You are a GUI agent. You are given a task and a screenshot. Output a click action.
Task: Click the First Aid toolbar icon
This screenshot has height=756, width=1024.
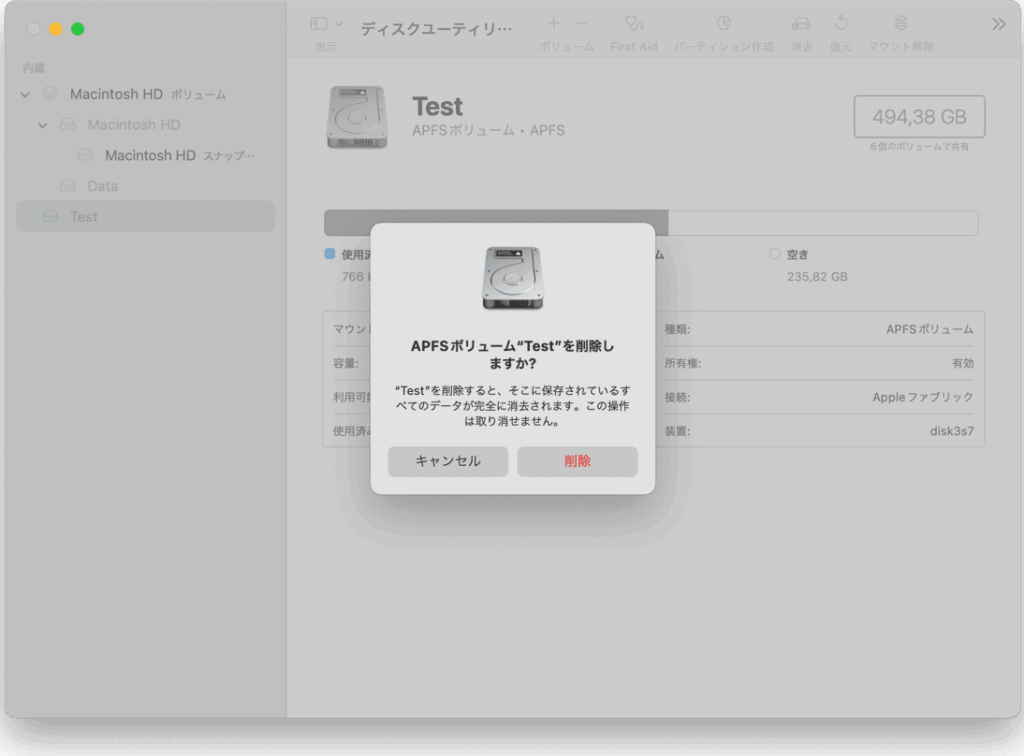point(634,23)
